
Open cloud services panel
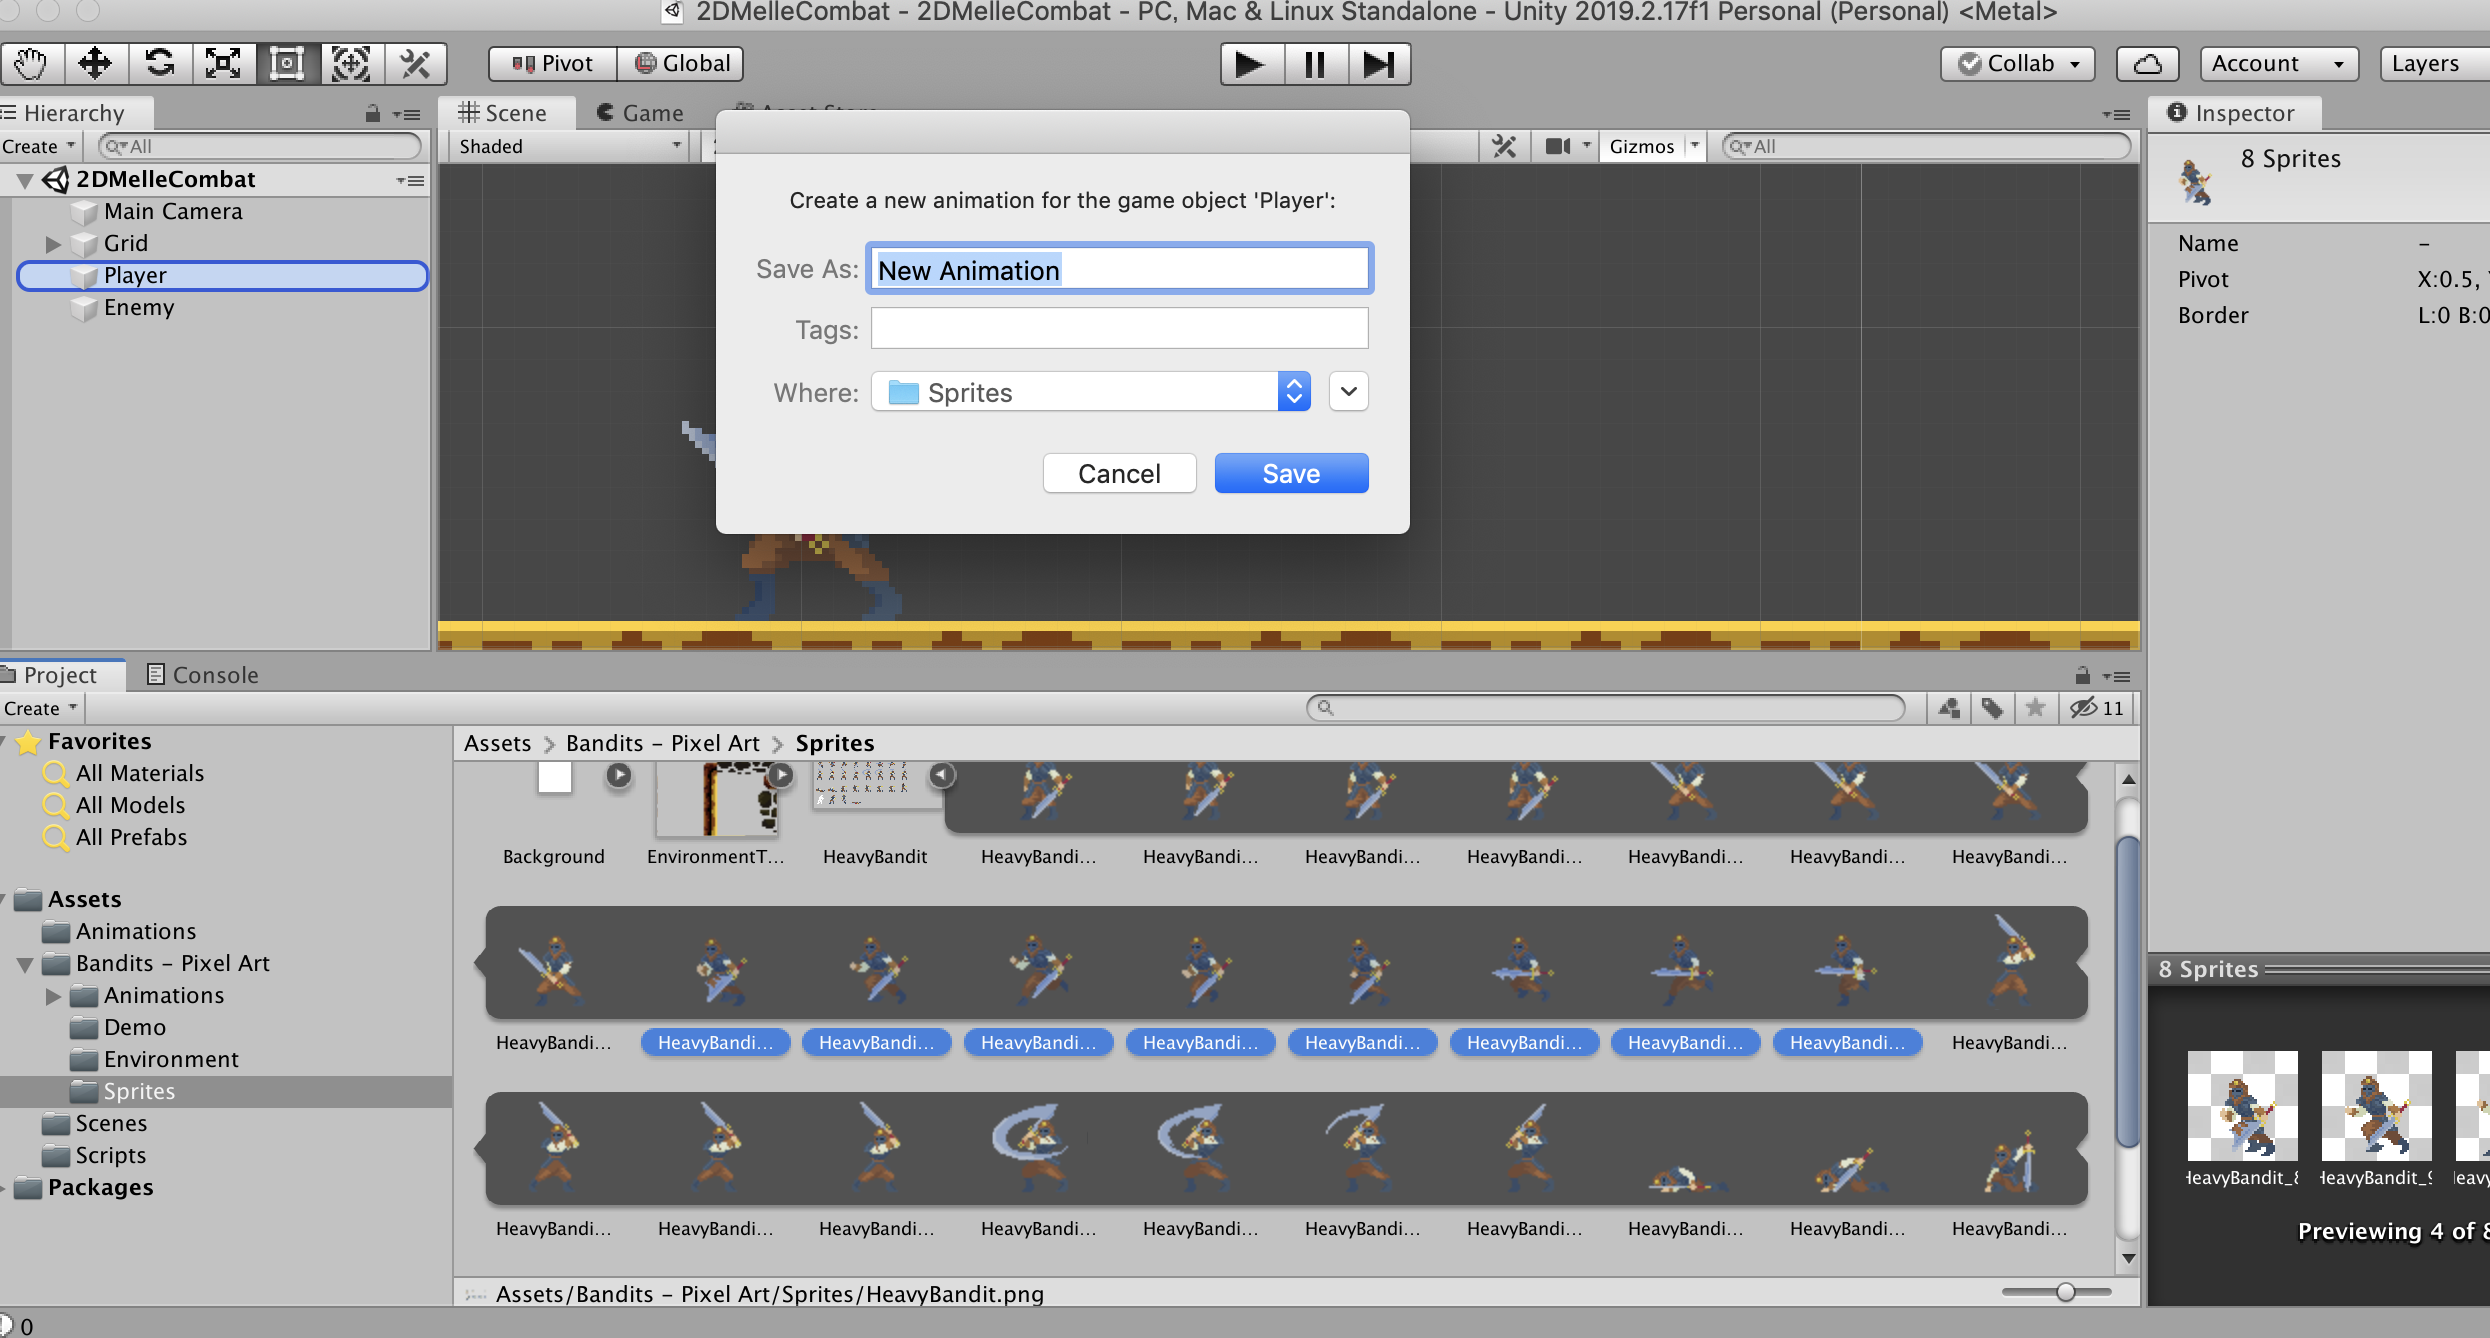[2148, 64]
